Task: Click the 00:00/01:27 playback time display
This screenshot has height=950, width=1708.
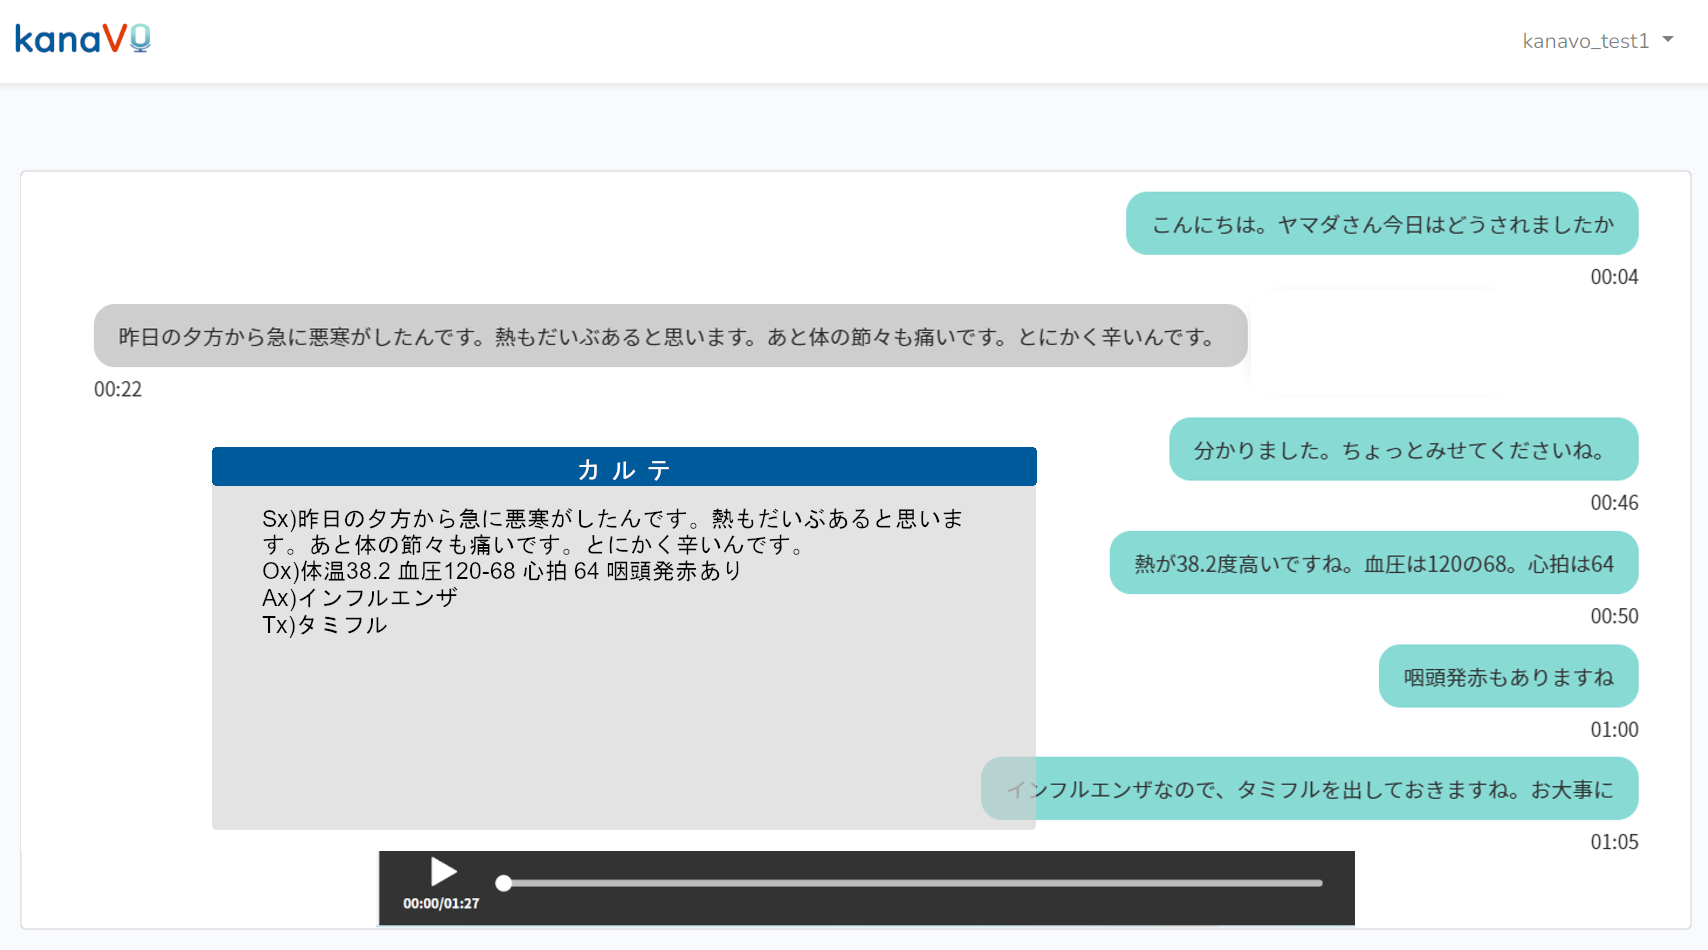Action: click(441, 903)
